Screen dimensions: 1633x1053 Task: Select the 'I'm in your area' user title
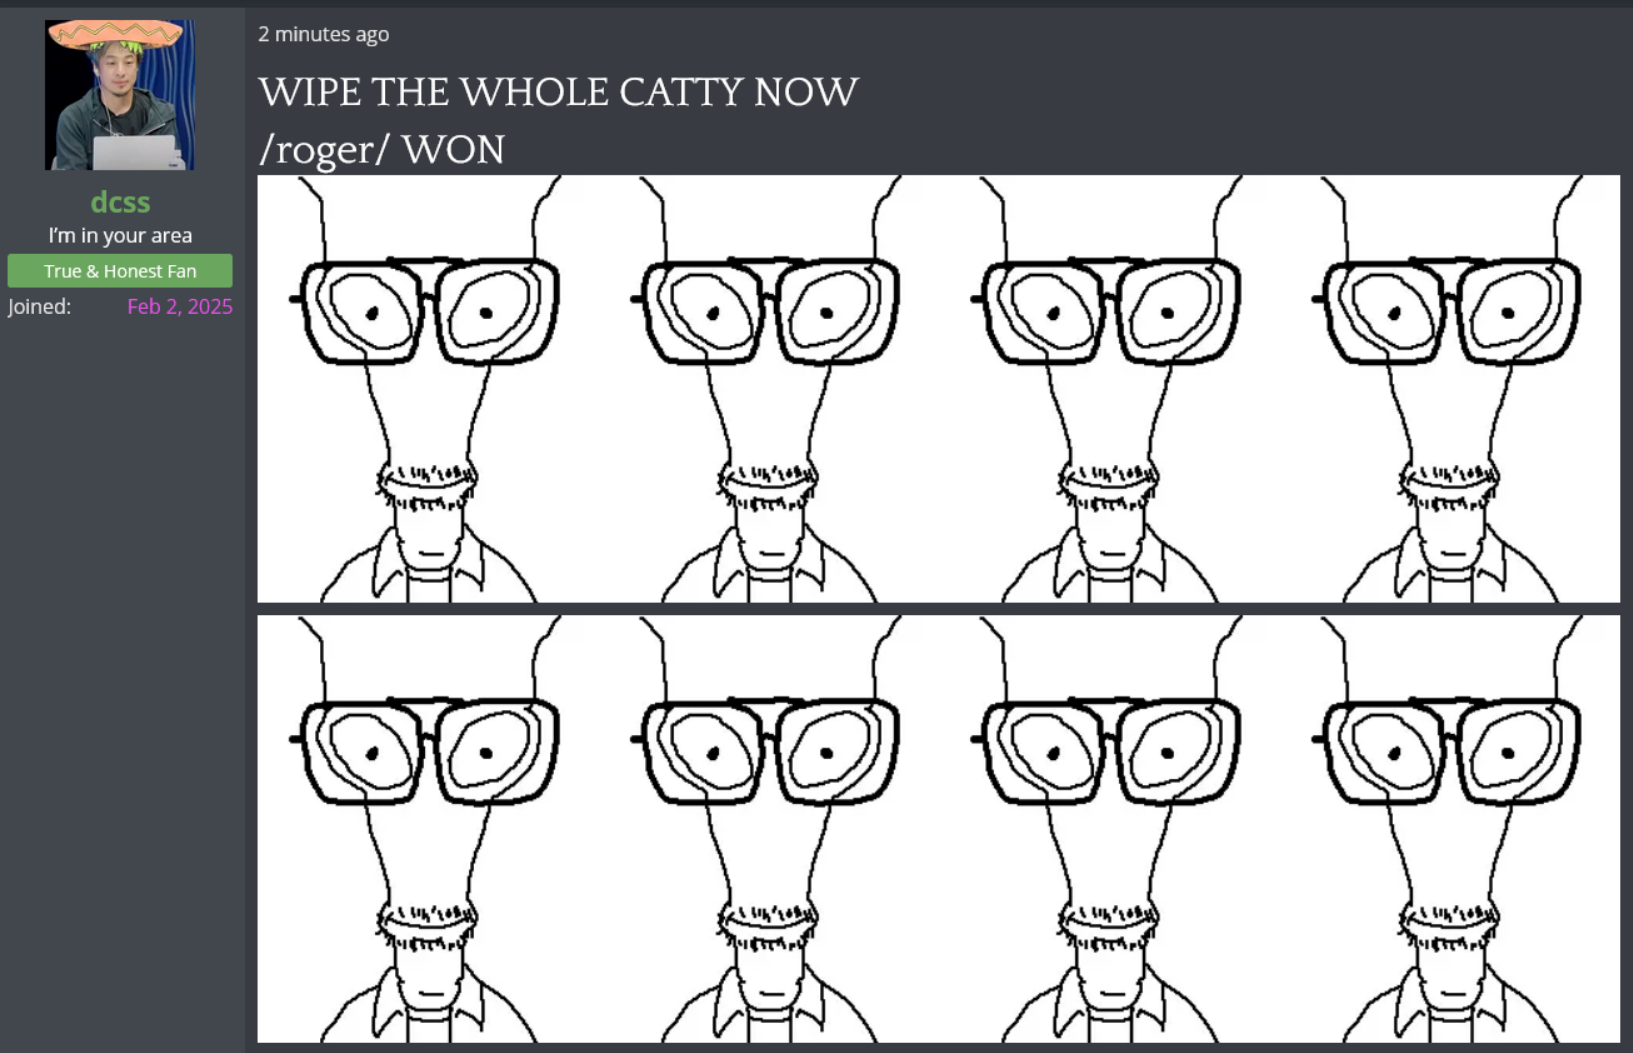[120, 236]
